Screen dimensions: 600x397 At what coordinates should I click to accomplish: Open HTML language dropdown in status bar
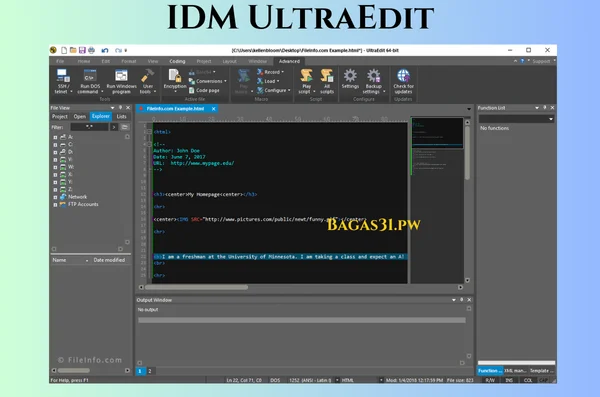[x=381, y=380]
